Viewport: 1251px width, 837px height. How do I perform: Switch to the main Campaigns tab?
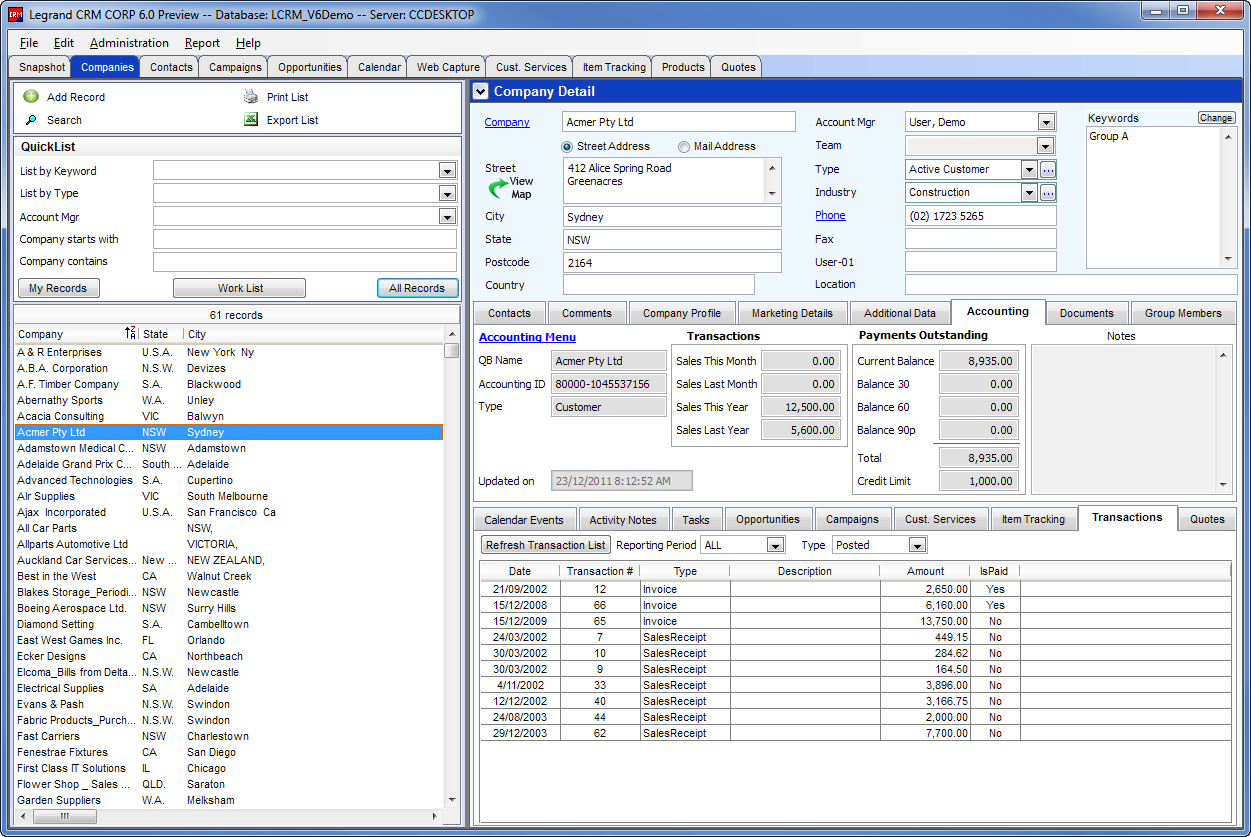point(235,67)
